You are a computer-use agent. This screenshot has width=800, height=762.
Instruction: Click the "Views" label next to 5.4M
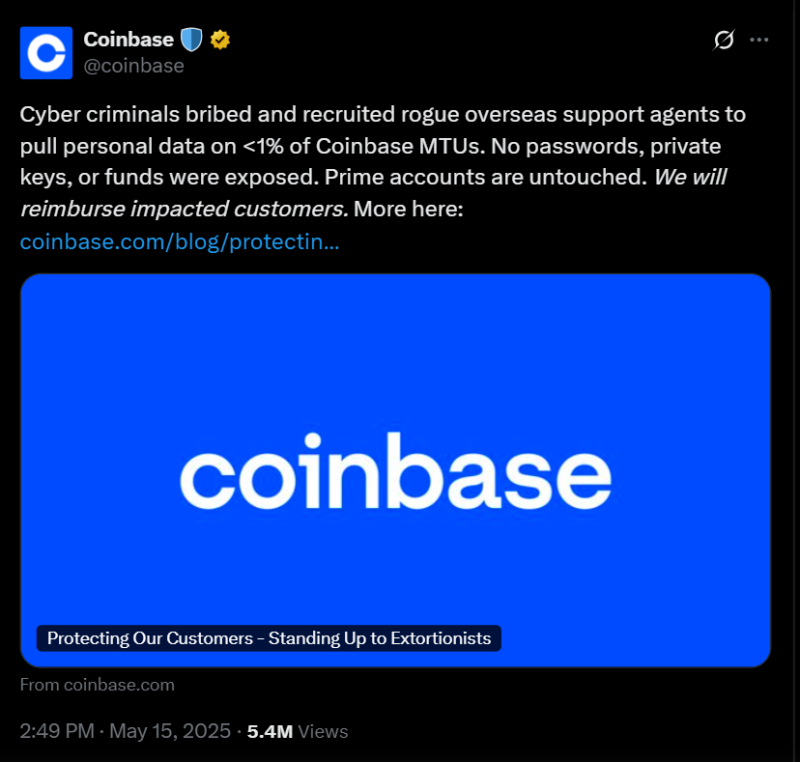(323, 731)
